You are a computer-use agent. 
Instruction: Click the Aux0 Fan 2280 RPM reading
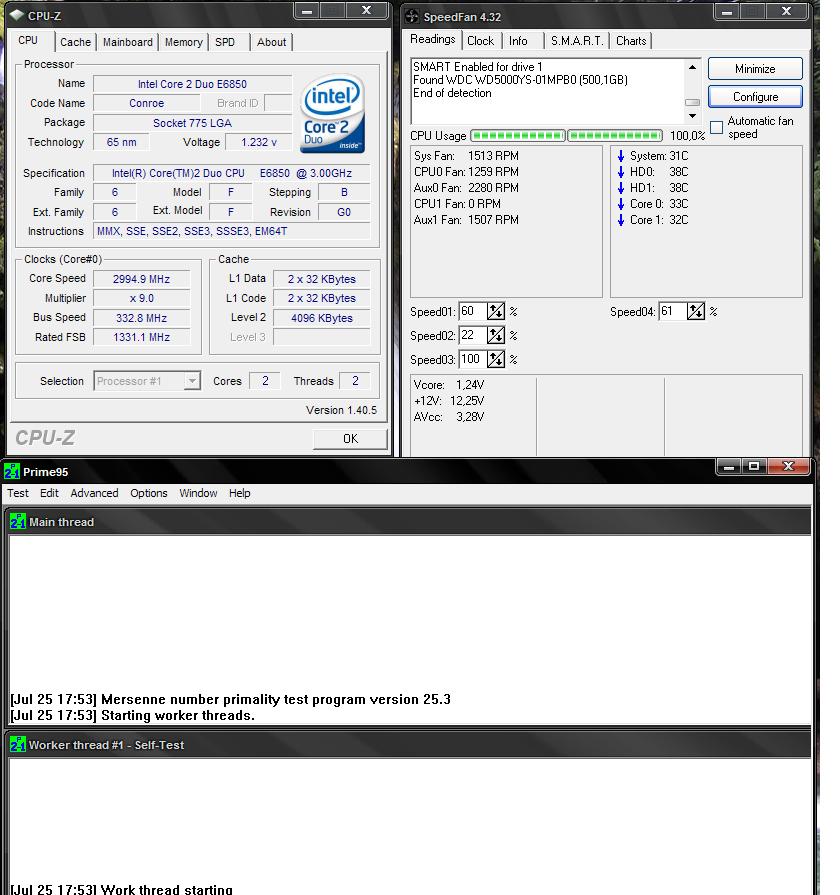tap(466, 188)
